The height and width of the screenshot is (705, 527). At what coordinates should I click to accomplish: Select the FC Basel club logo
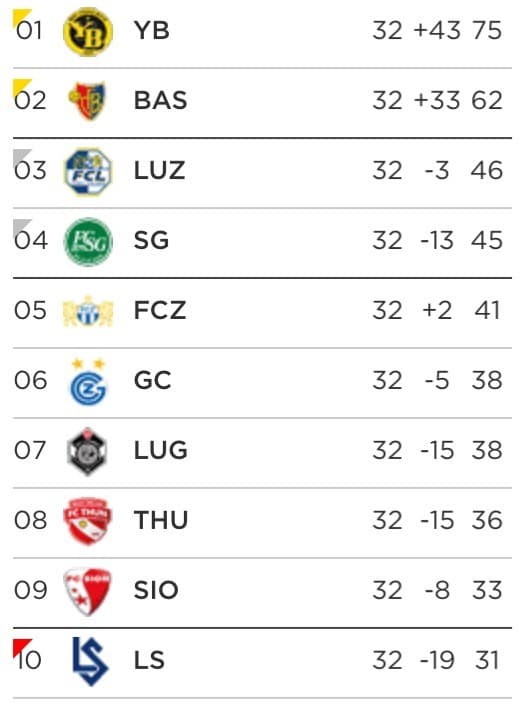87,101
